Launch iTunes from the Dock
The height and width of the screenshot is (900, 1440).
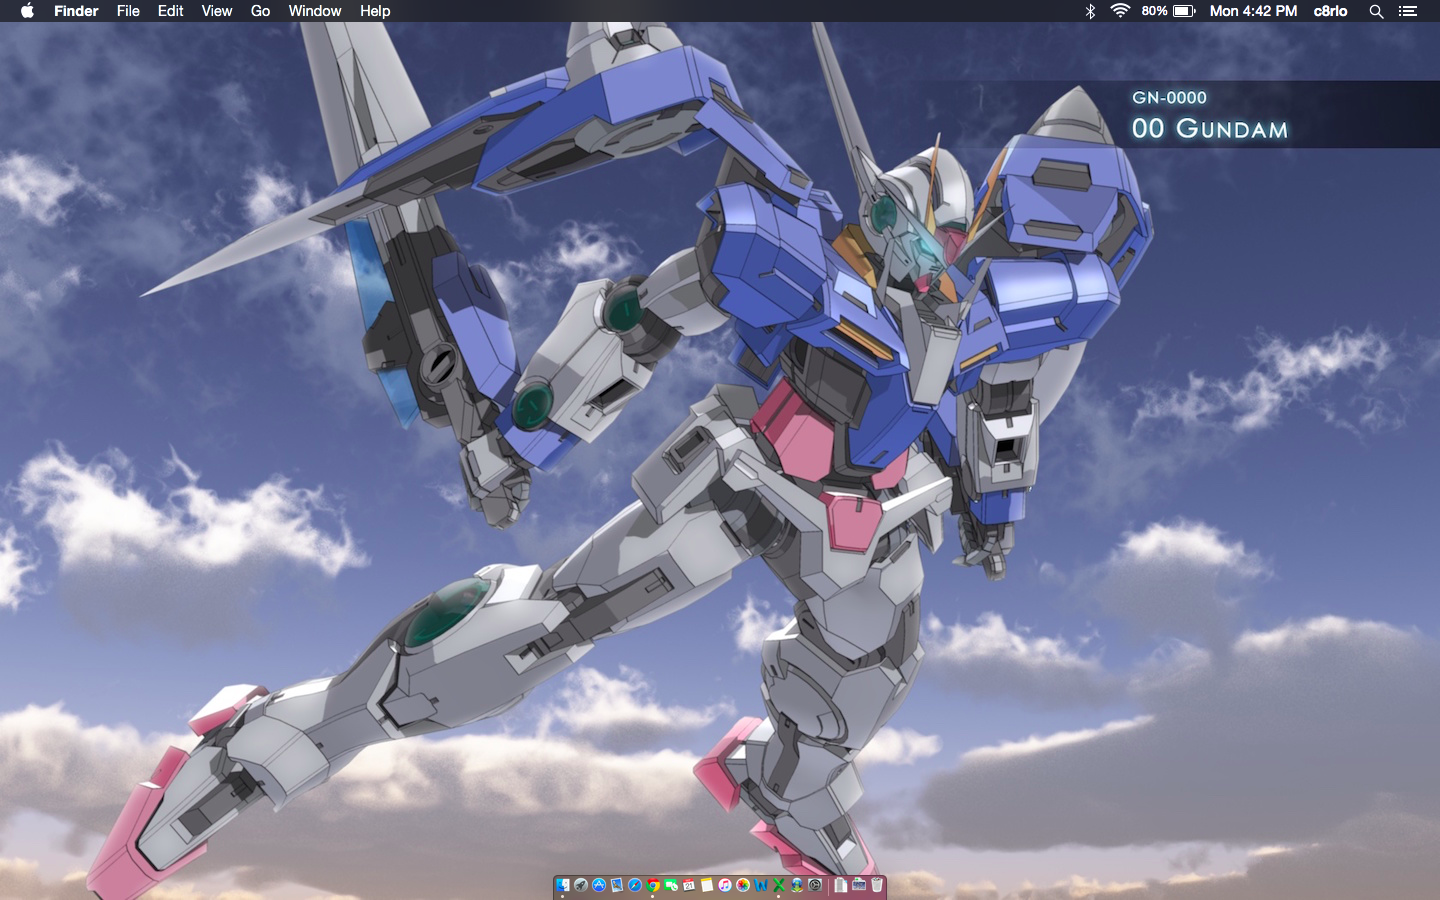click(725, 885)
